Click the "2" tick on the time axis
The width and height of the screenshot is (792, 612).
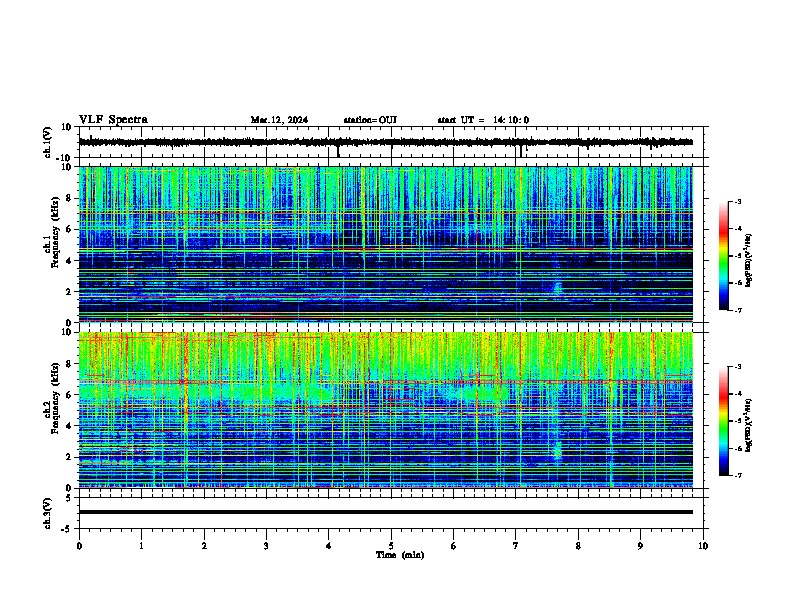click(204, 546)
